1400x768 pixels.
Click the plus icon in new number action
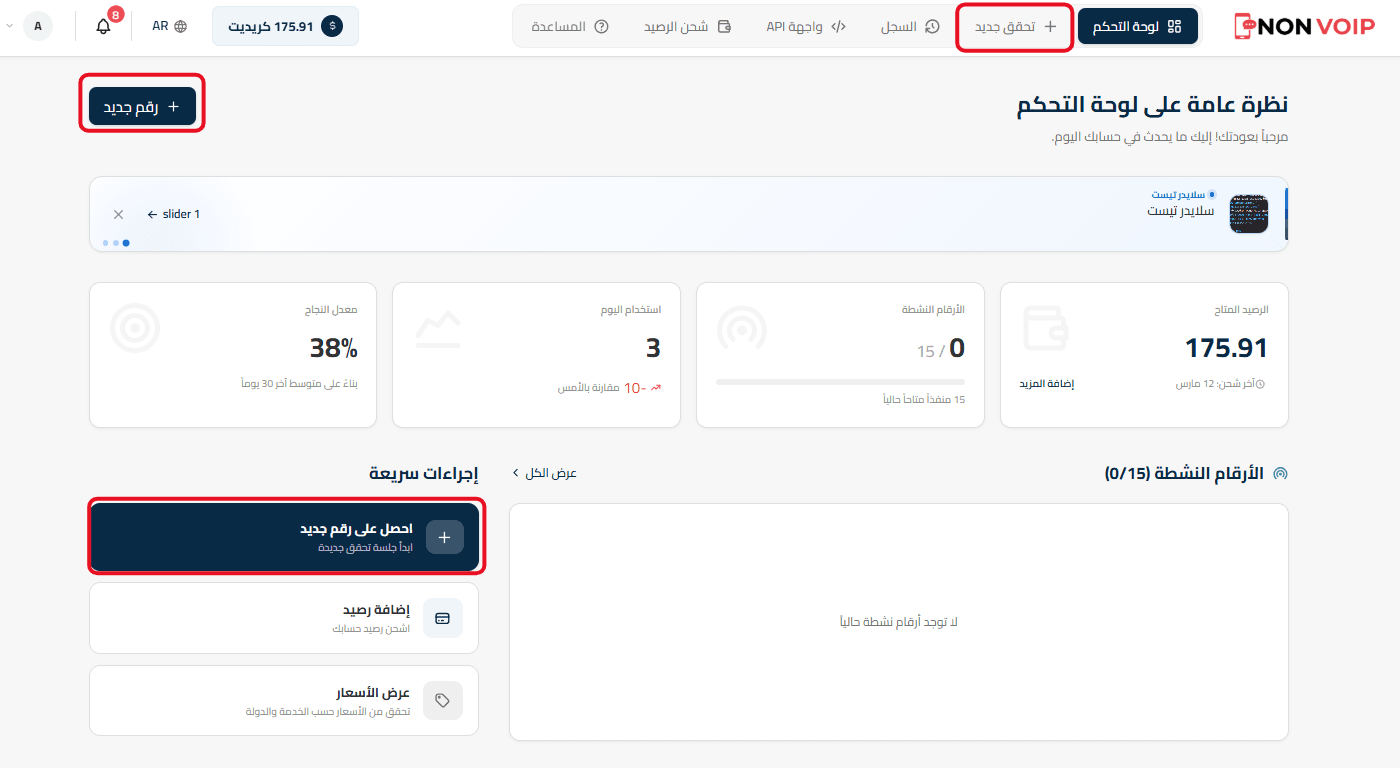(x=445, y=537)
